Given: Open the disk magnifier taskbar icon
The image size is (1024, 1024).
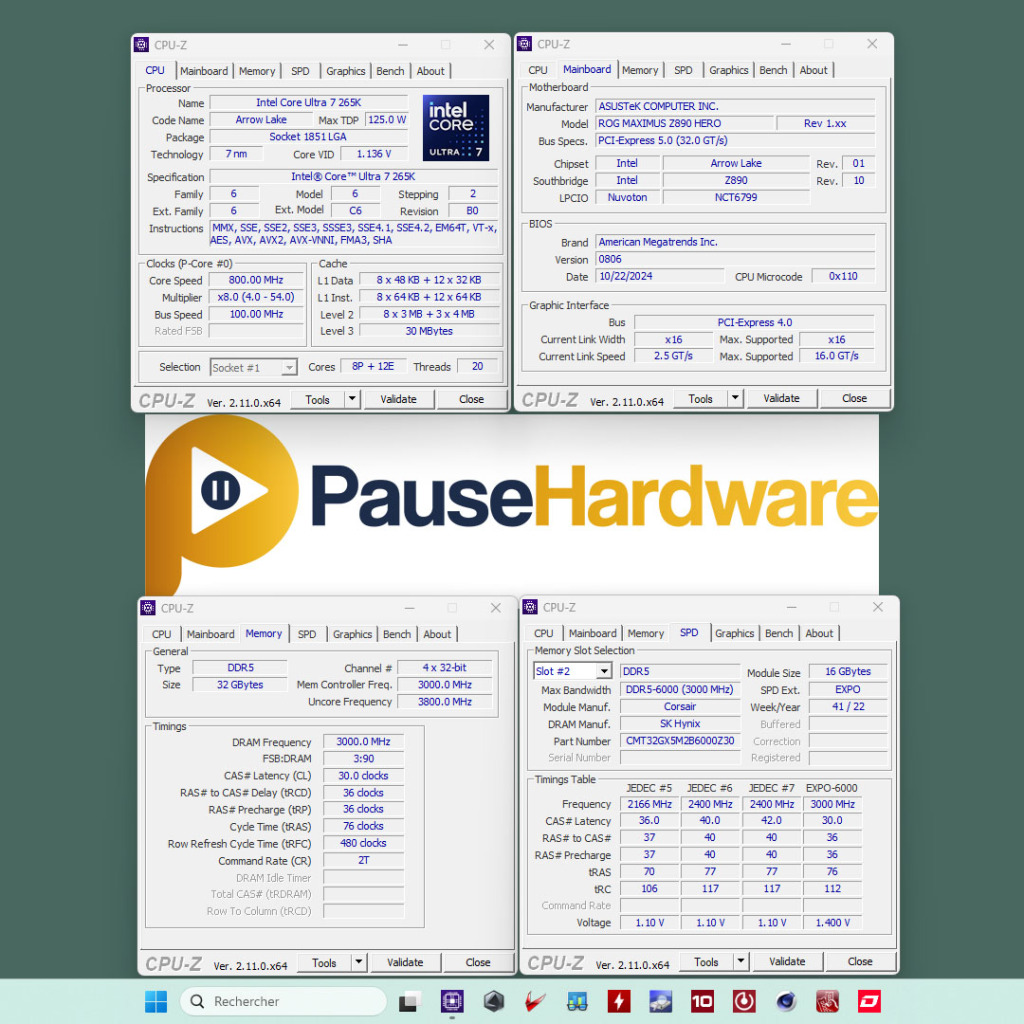Looking at the screenshot, I should 660,1001.
